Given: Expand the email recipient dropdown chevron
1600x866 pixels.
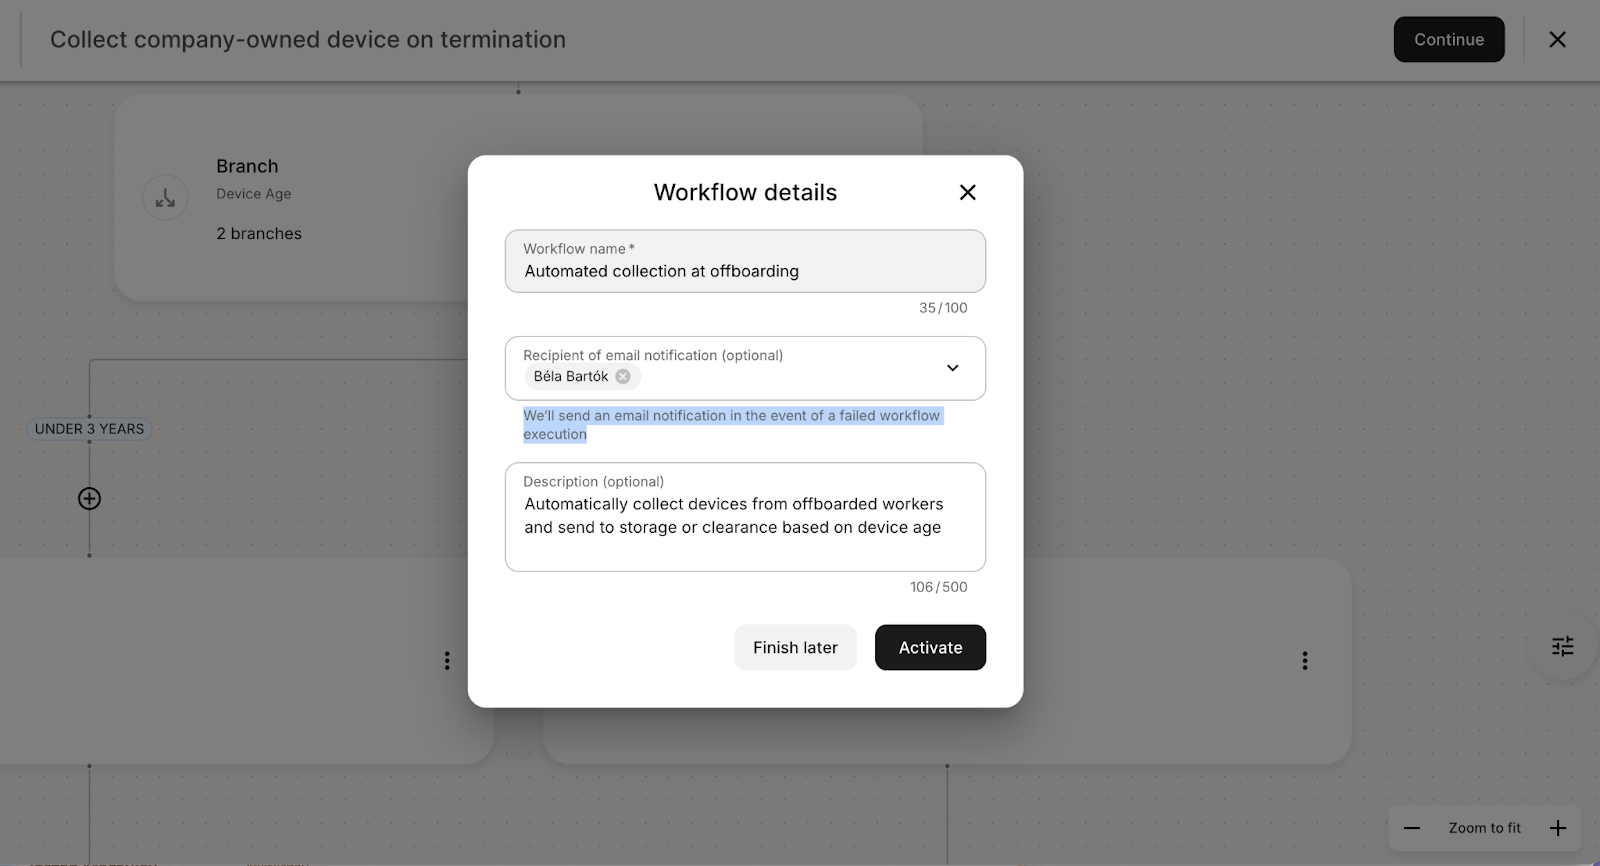Looking at the screenshot, I should (952, 368).
